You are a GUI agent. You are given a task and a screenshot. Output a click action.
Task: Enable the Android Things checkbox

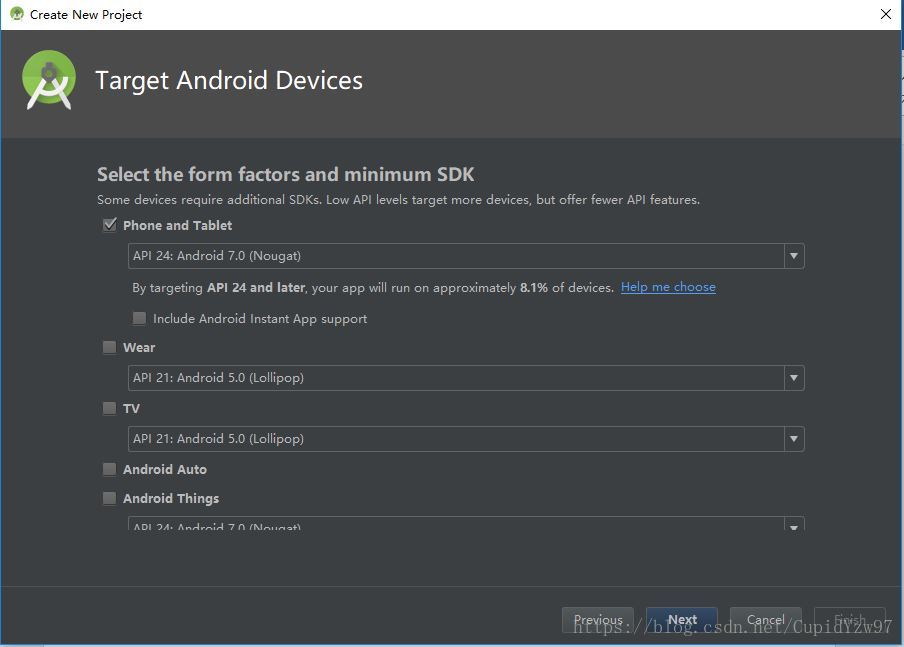pyautogui.click(x=109, y=498)
